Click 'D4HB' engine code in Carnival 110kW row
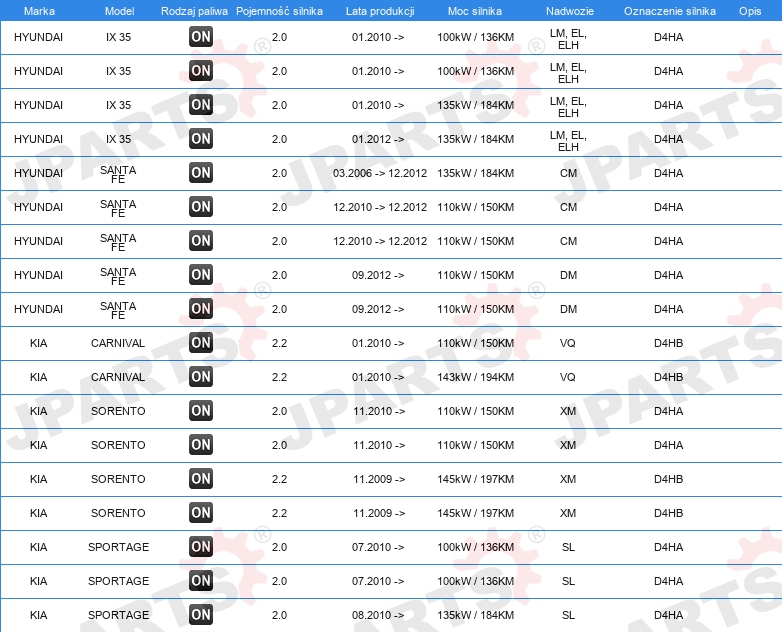The height and width of the screenshot is (632, 782). click(668, 343)
